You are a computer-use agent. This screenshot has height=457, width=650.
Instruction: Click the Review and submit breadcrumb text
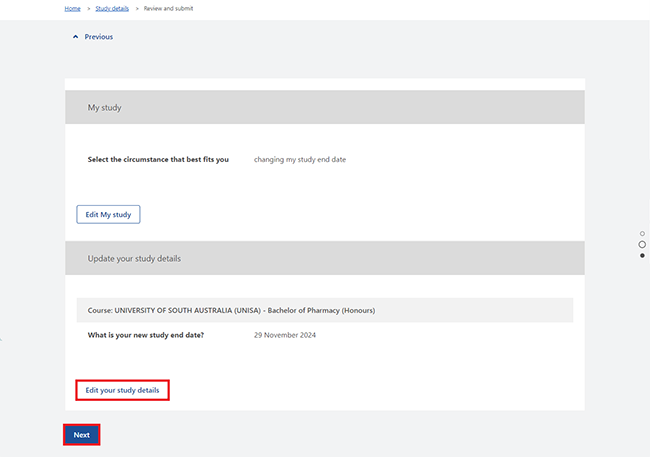click(x=168, y=9)
